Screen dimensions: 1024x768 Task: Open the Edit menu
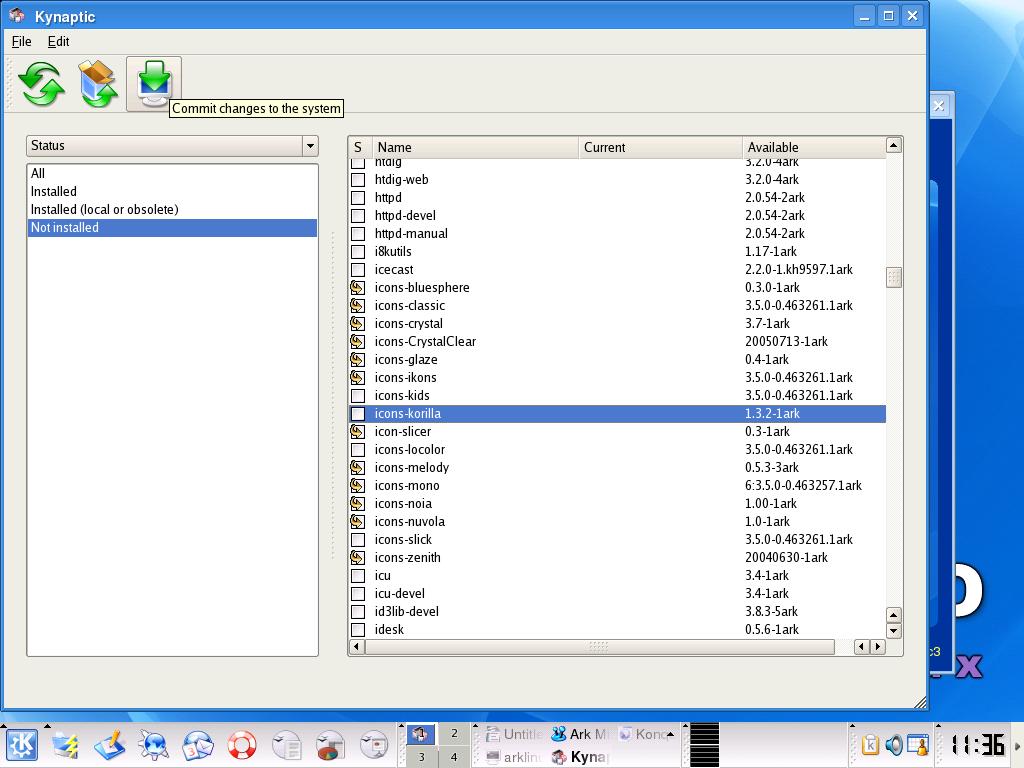click(x=58, y=41)
